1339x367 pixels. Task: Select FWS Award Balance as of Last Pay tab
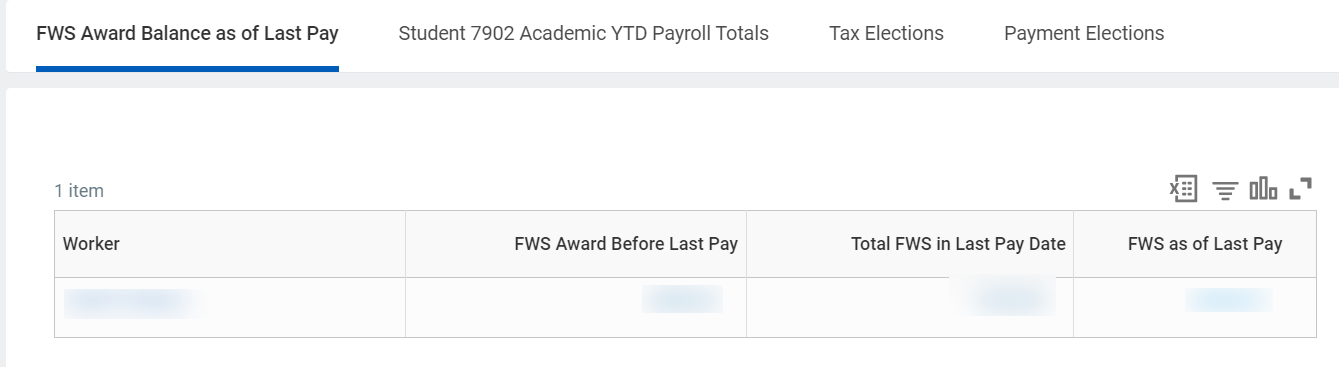point(187,33)
